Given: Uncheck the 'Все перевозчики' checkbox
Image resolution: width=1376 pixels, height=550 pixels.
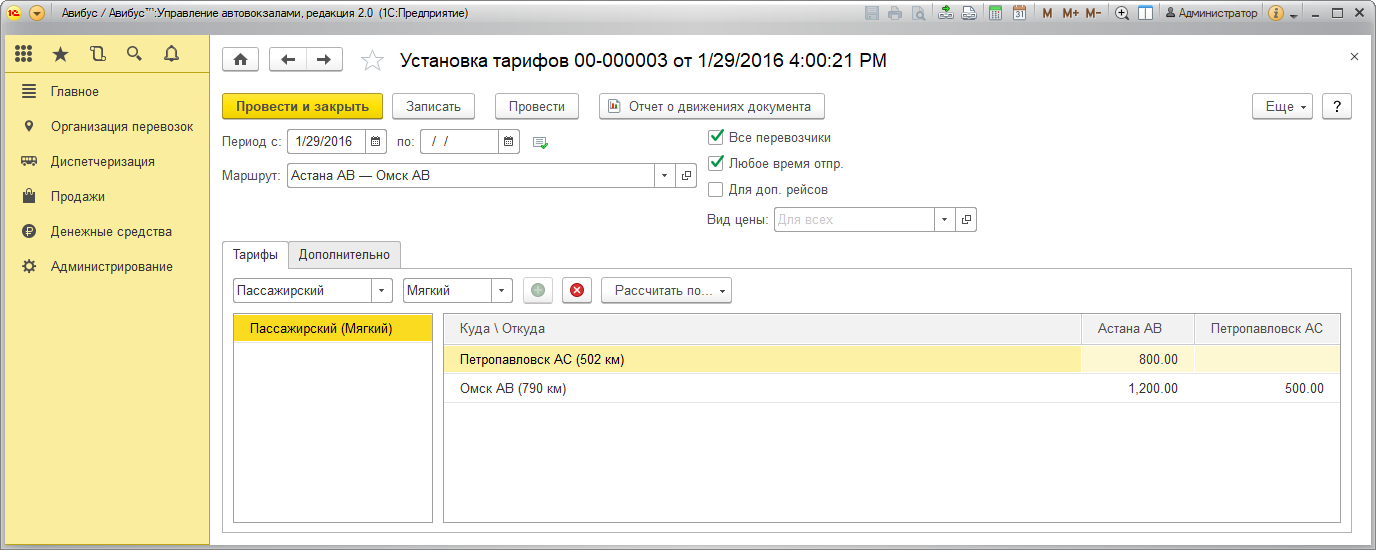Looking at the screenshot, I should [x=715, y=138].
